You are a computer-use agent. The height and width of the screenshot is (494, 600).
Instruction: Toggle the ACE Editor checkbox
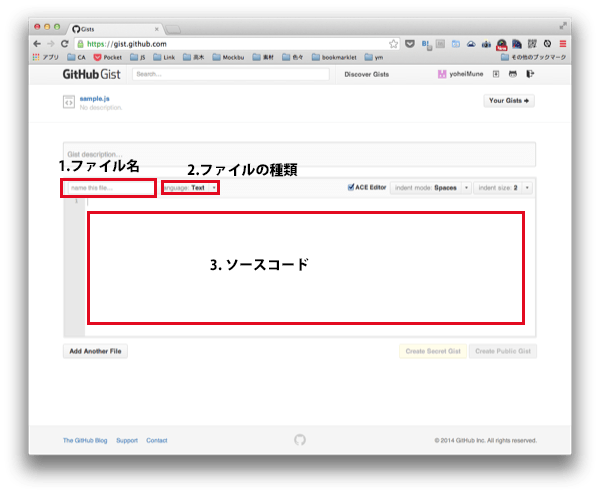(351, 187)
